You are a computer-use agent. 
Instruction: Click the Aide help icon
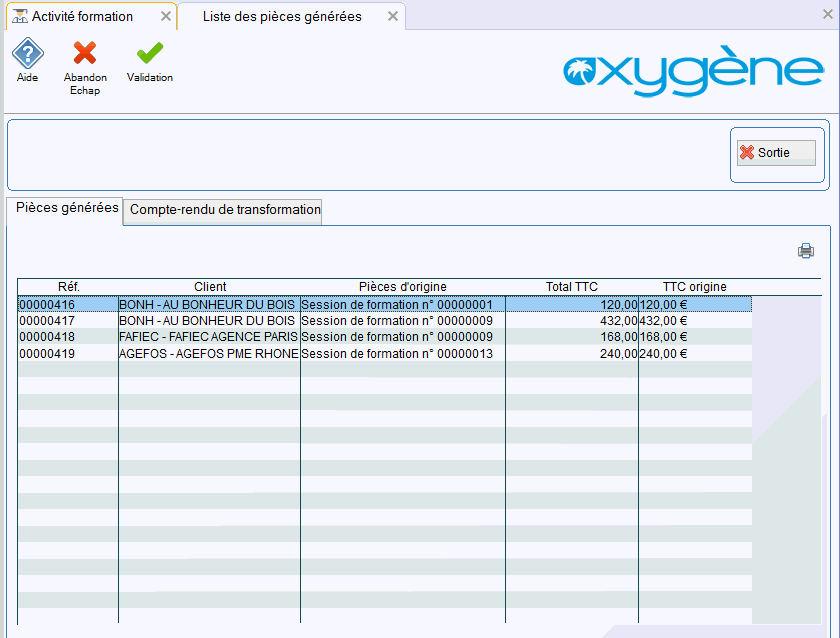point(27,54)
